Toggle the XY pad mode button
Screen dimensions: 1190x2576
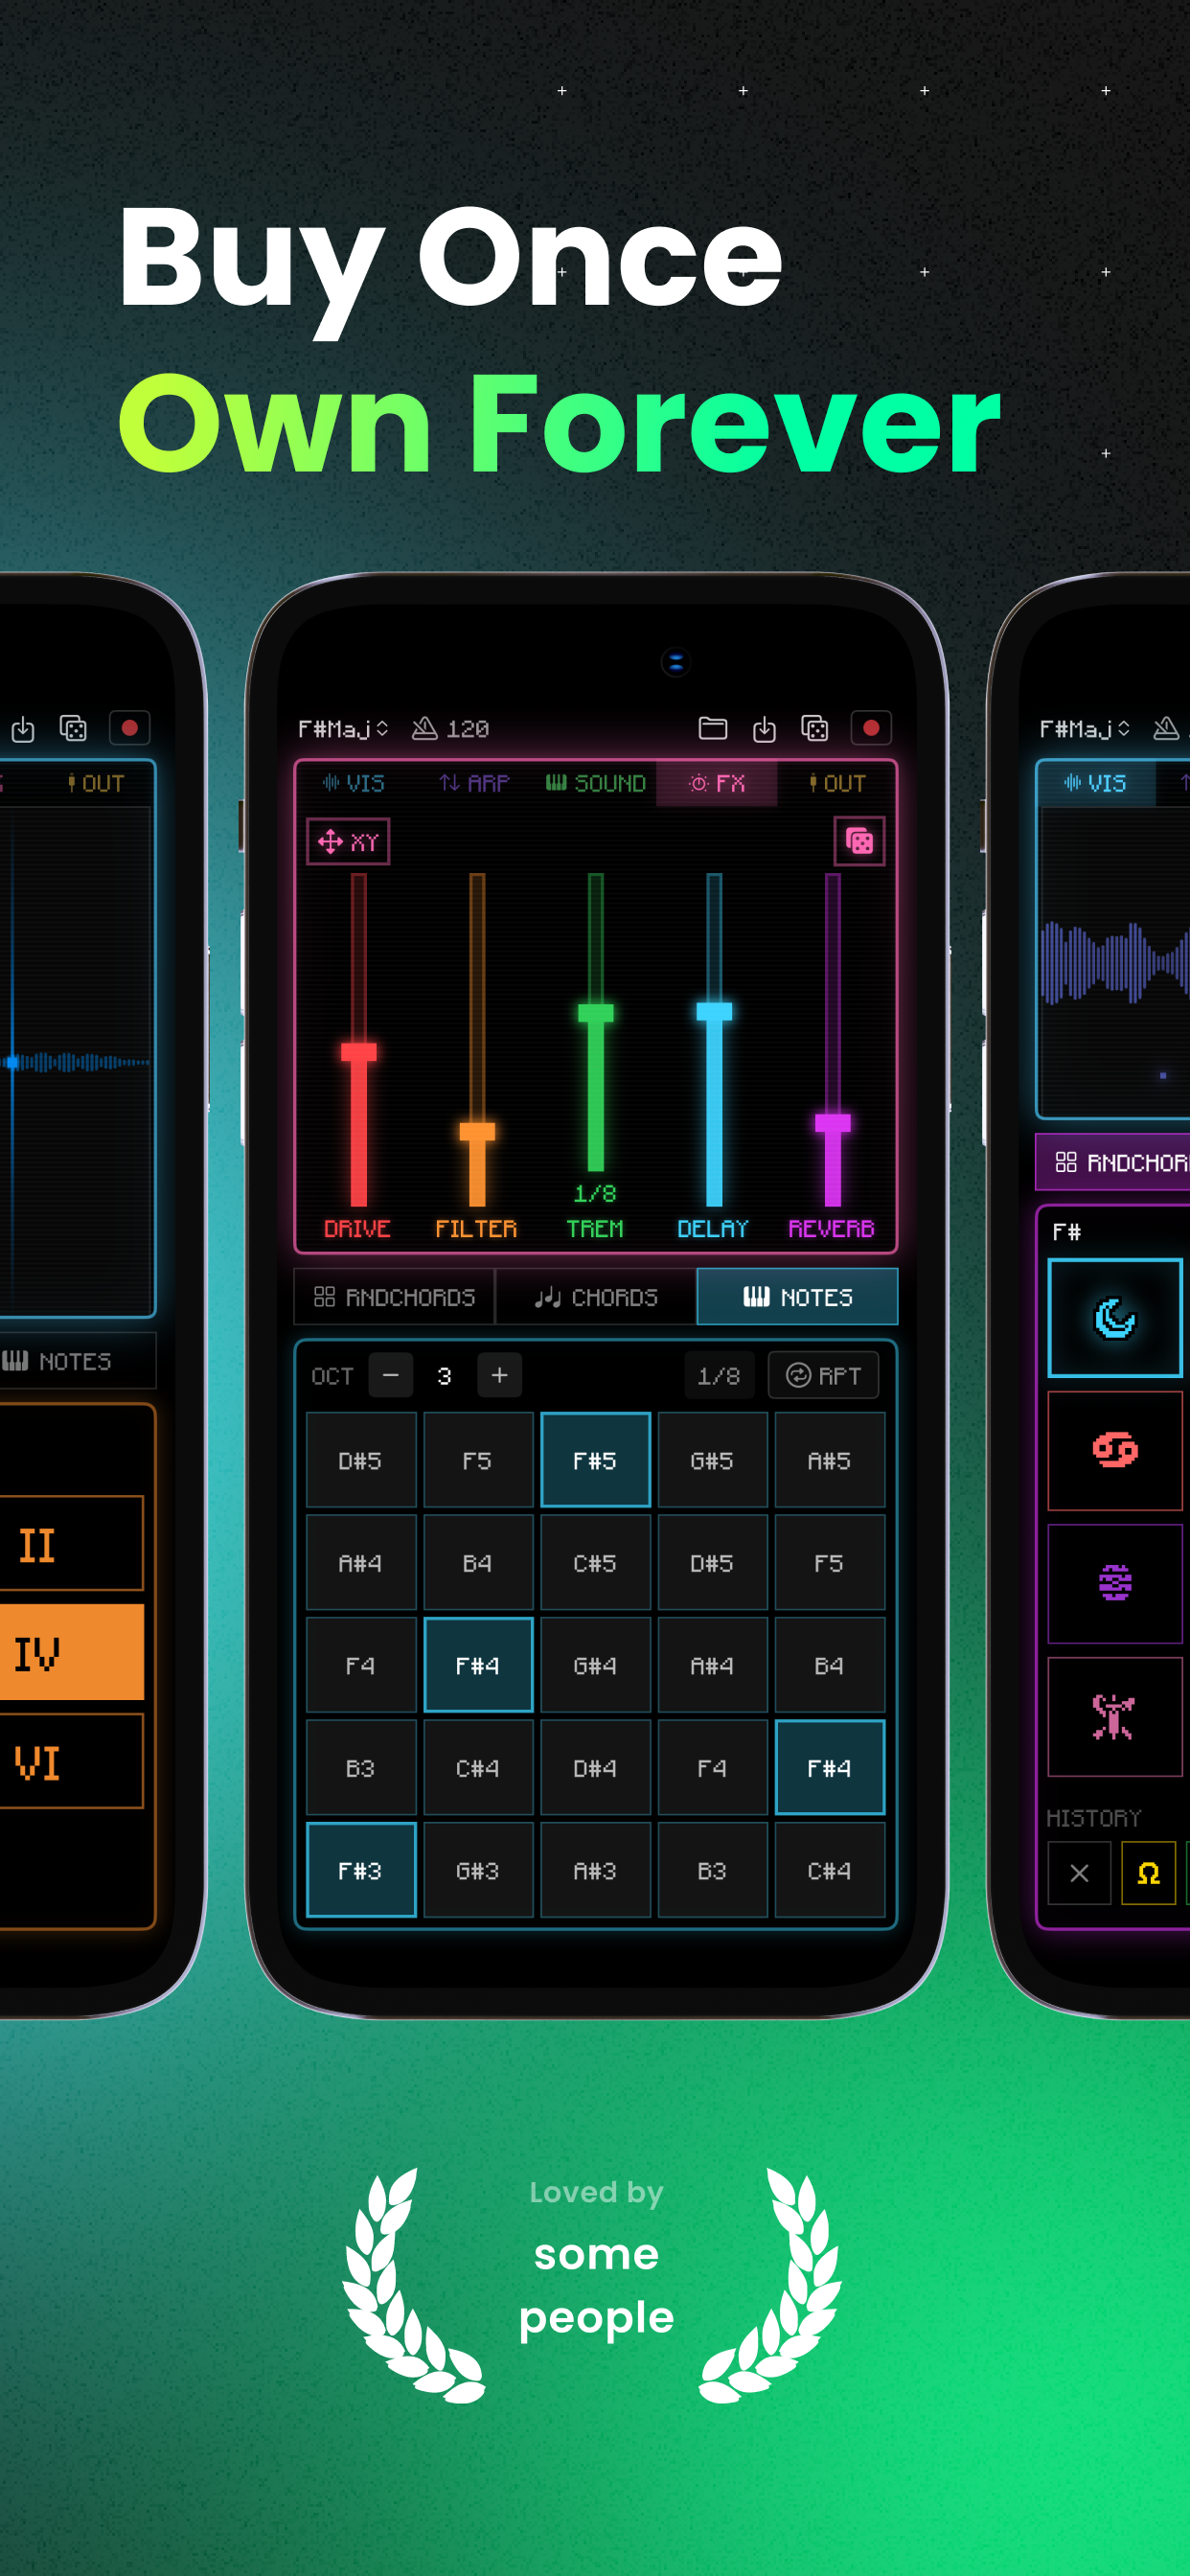coord(347,842)
